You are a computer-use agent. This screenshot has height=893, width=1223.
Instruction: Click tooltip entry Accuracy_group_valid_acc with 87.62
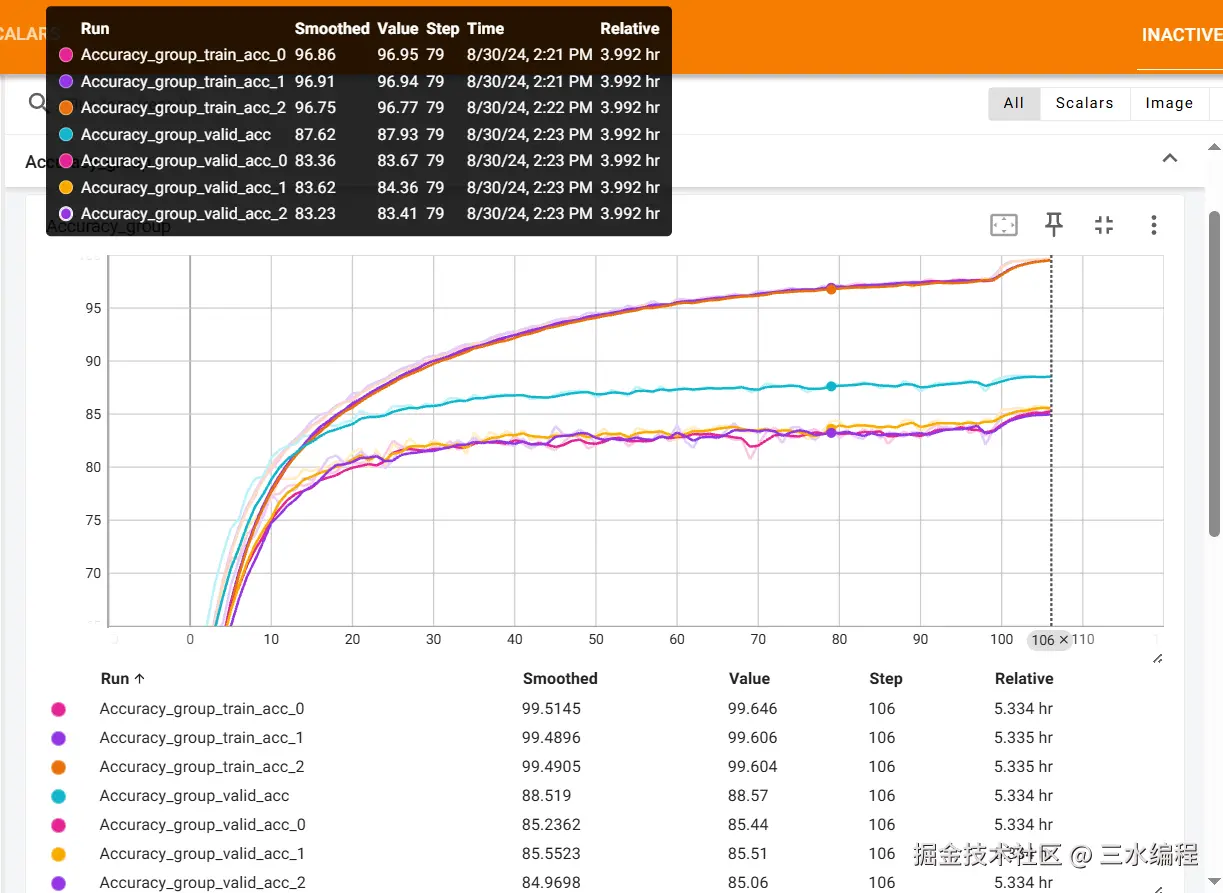(x=359, y=134)
